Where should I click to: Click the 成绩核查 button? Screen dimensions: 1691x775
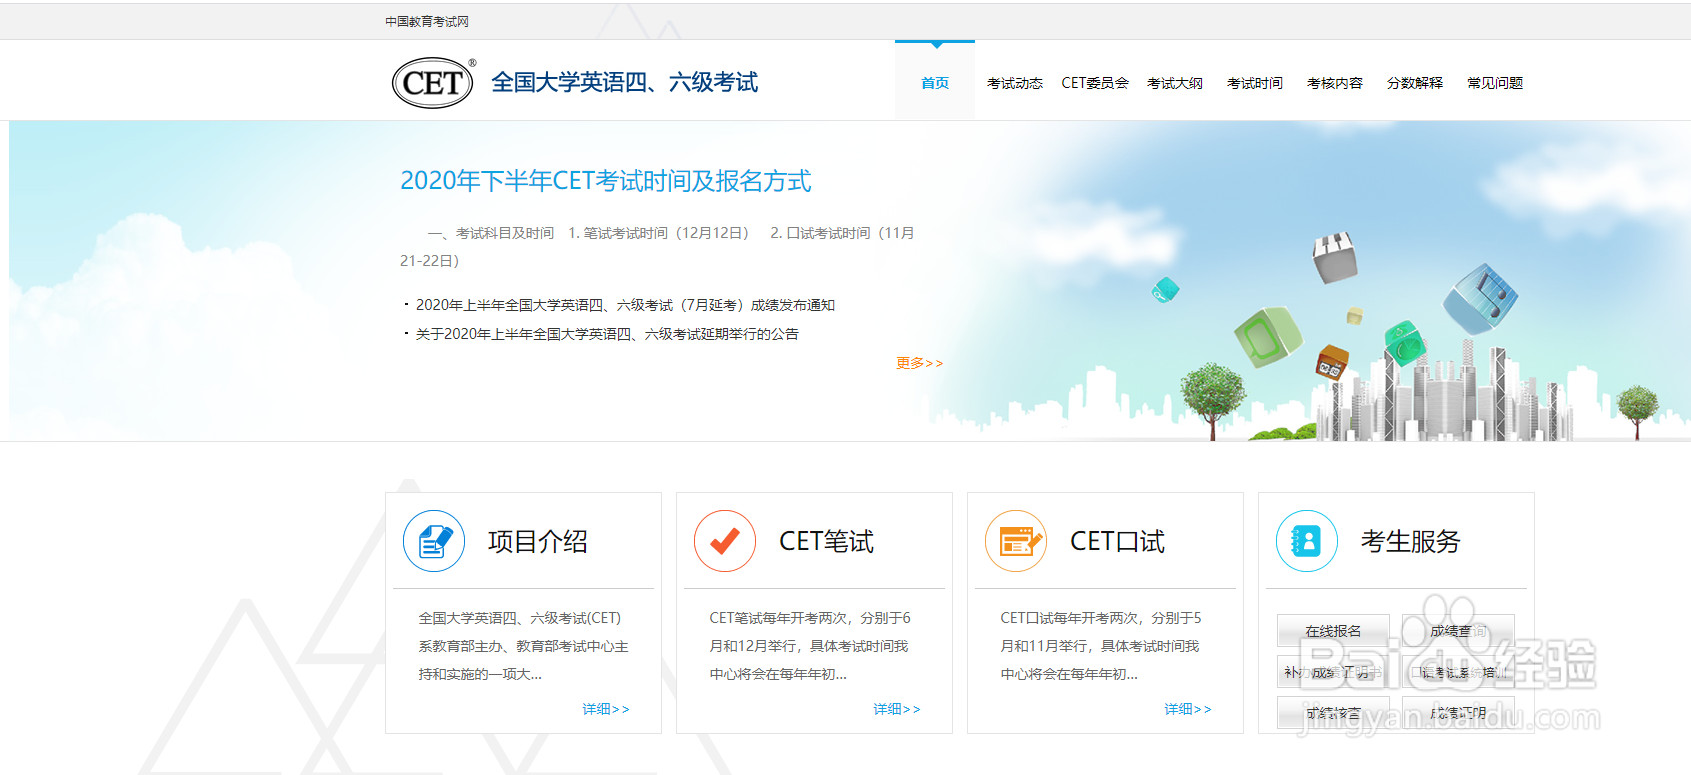pos(1333,713)
